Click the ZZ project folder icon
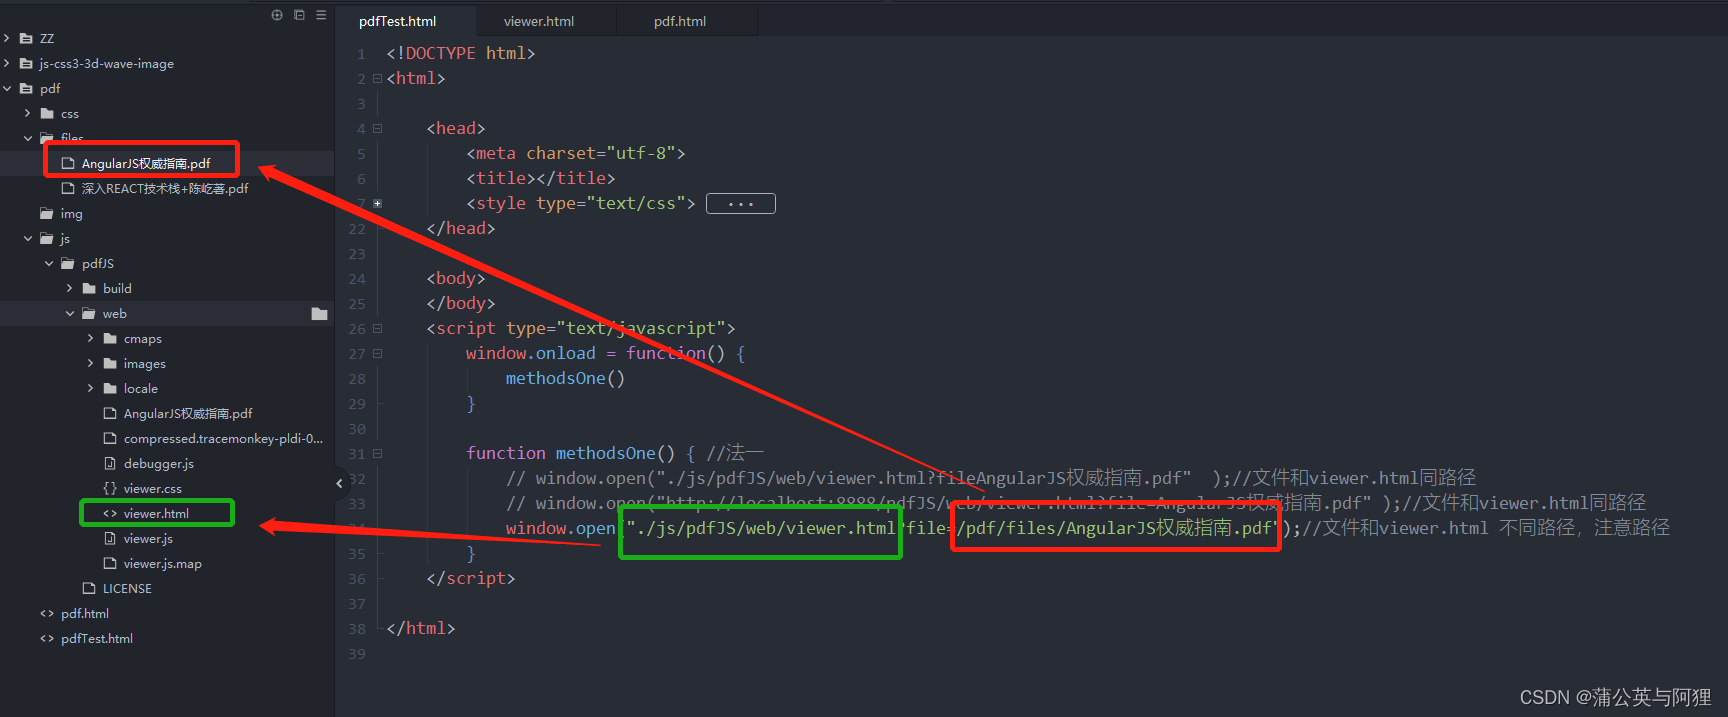1728x717 pixels. coord(26,38)
